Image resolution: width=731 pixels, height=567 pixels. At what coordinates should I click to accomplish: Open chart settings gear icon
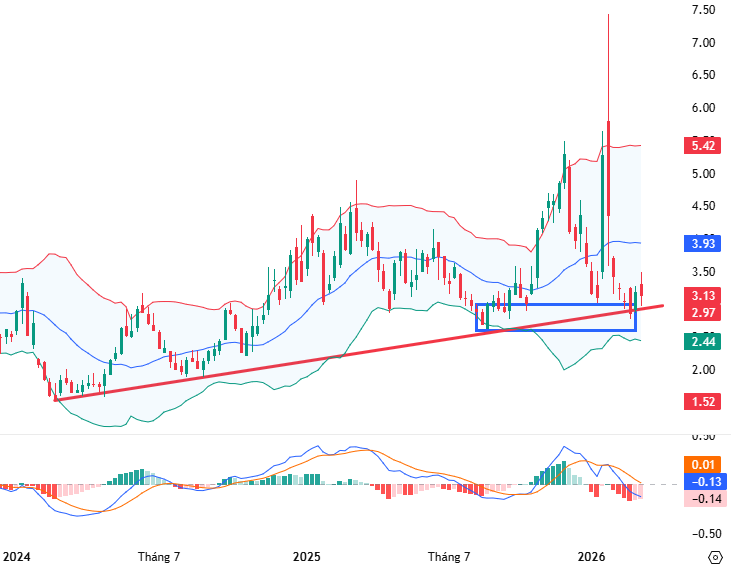pyautogui.click(x=715, y=556)
